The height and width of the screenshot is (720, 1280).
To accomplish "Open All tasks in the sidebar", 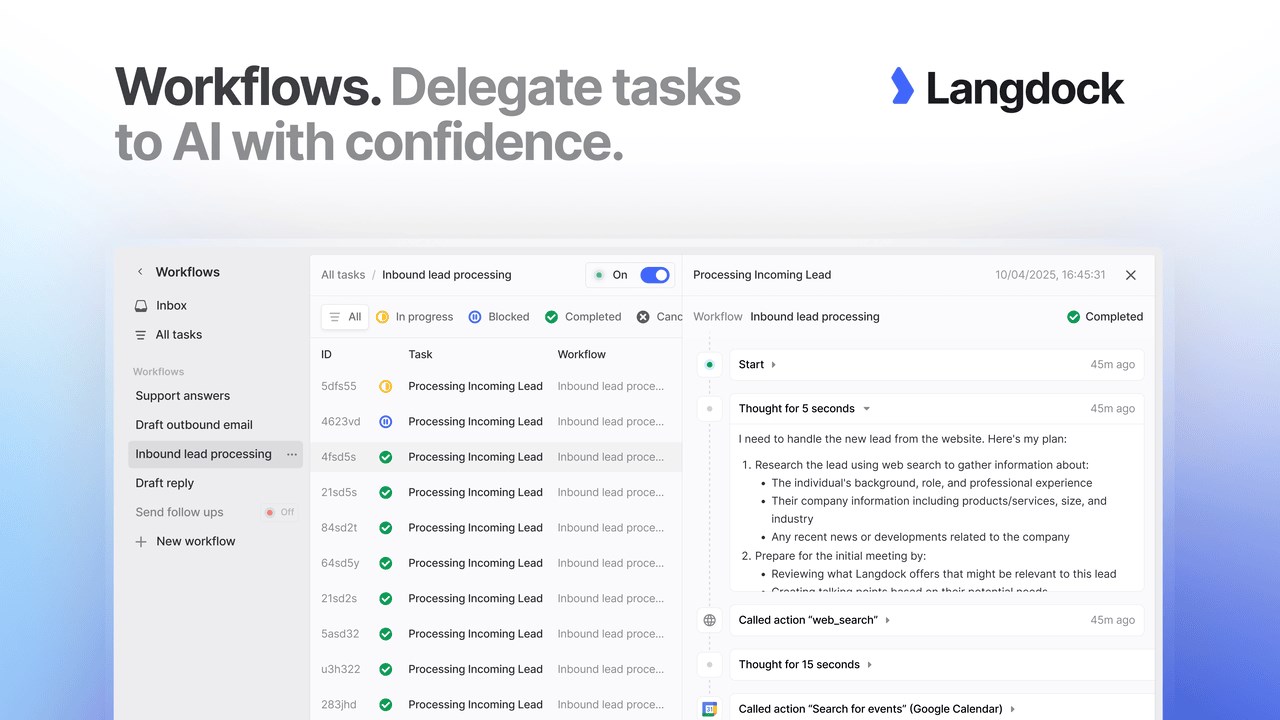I will 178,335.
